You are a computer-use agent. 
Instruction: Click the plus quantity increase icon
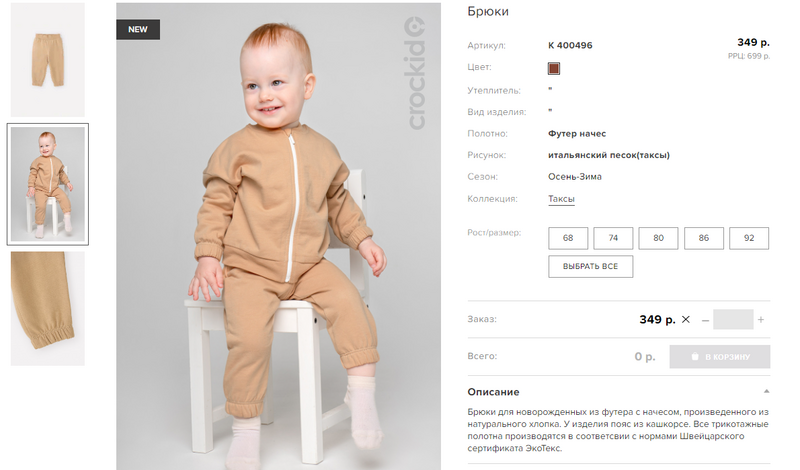(x=760, y=320)
